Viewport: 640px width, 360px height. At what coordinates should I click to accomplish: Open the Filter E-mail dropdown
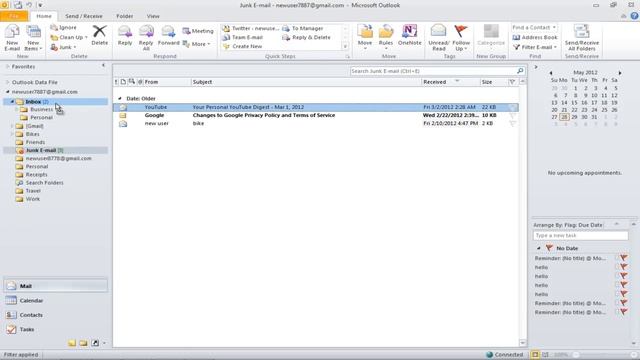[x=535, y=47]
